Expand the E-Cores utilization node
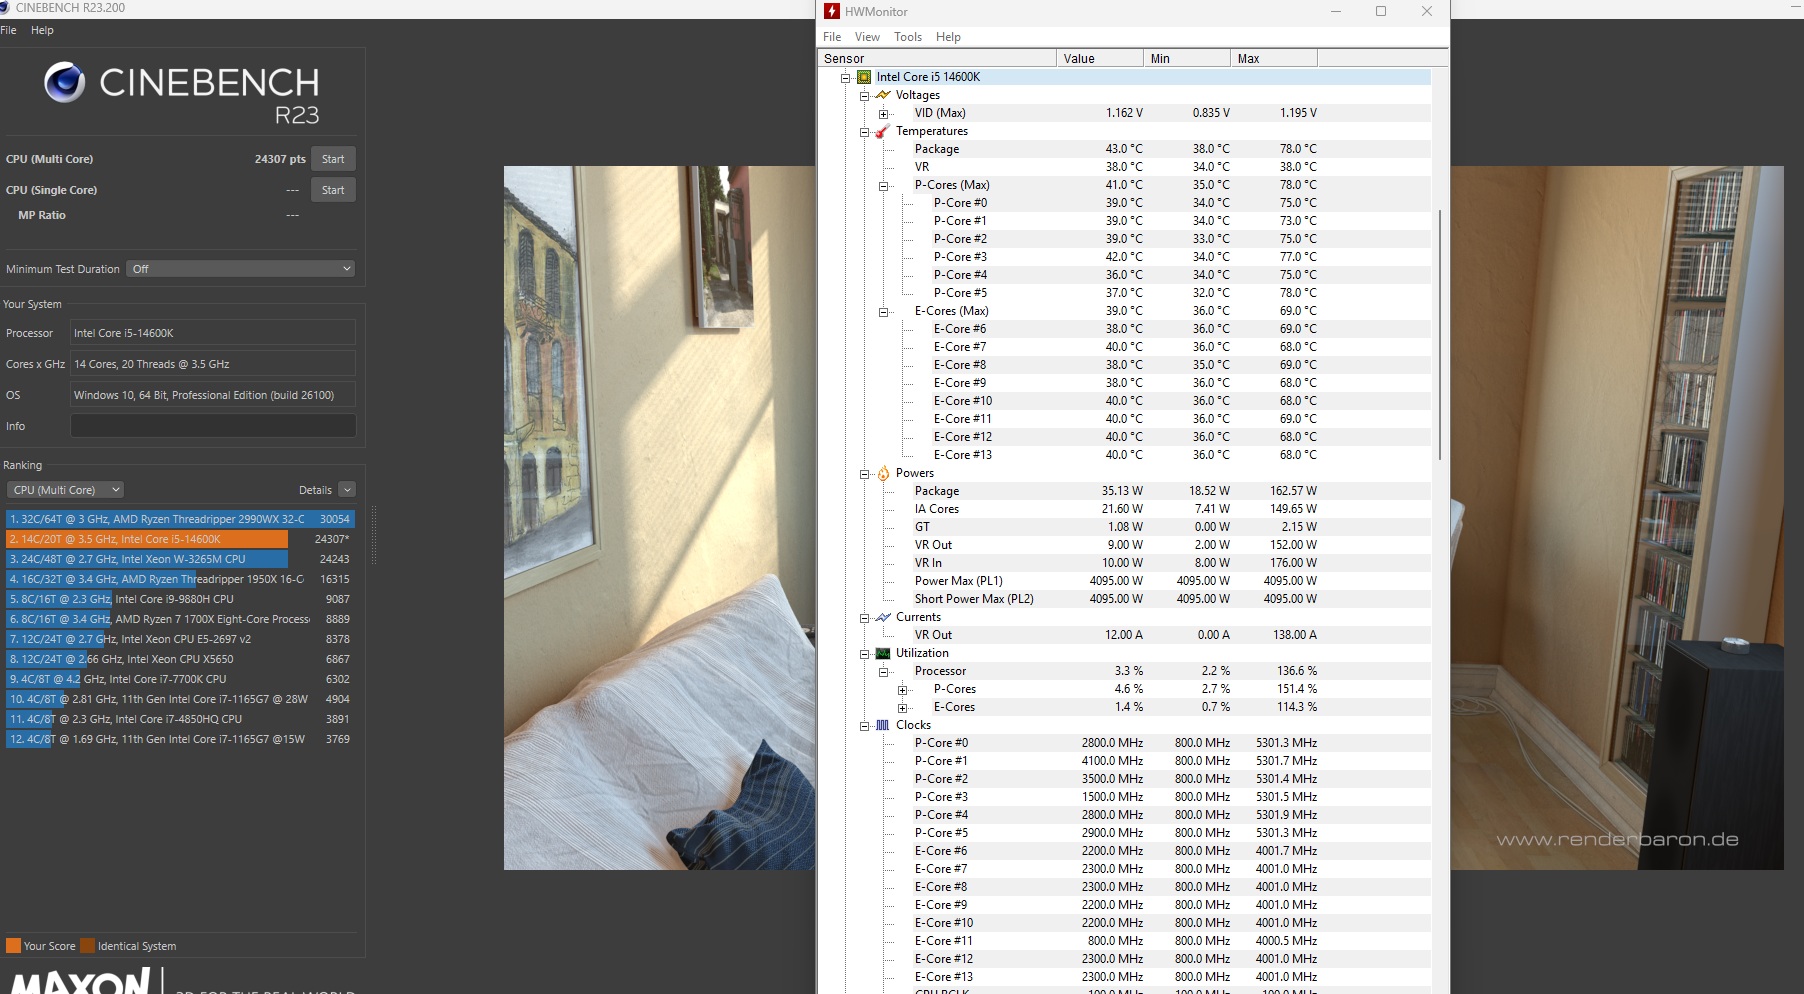This screenshot has width=1804, height=994. (903, 707)
